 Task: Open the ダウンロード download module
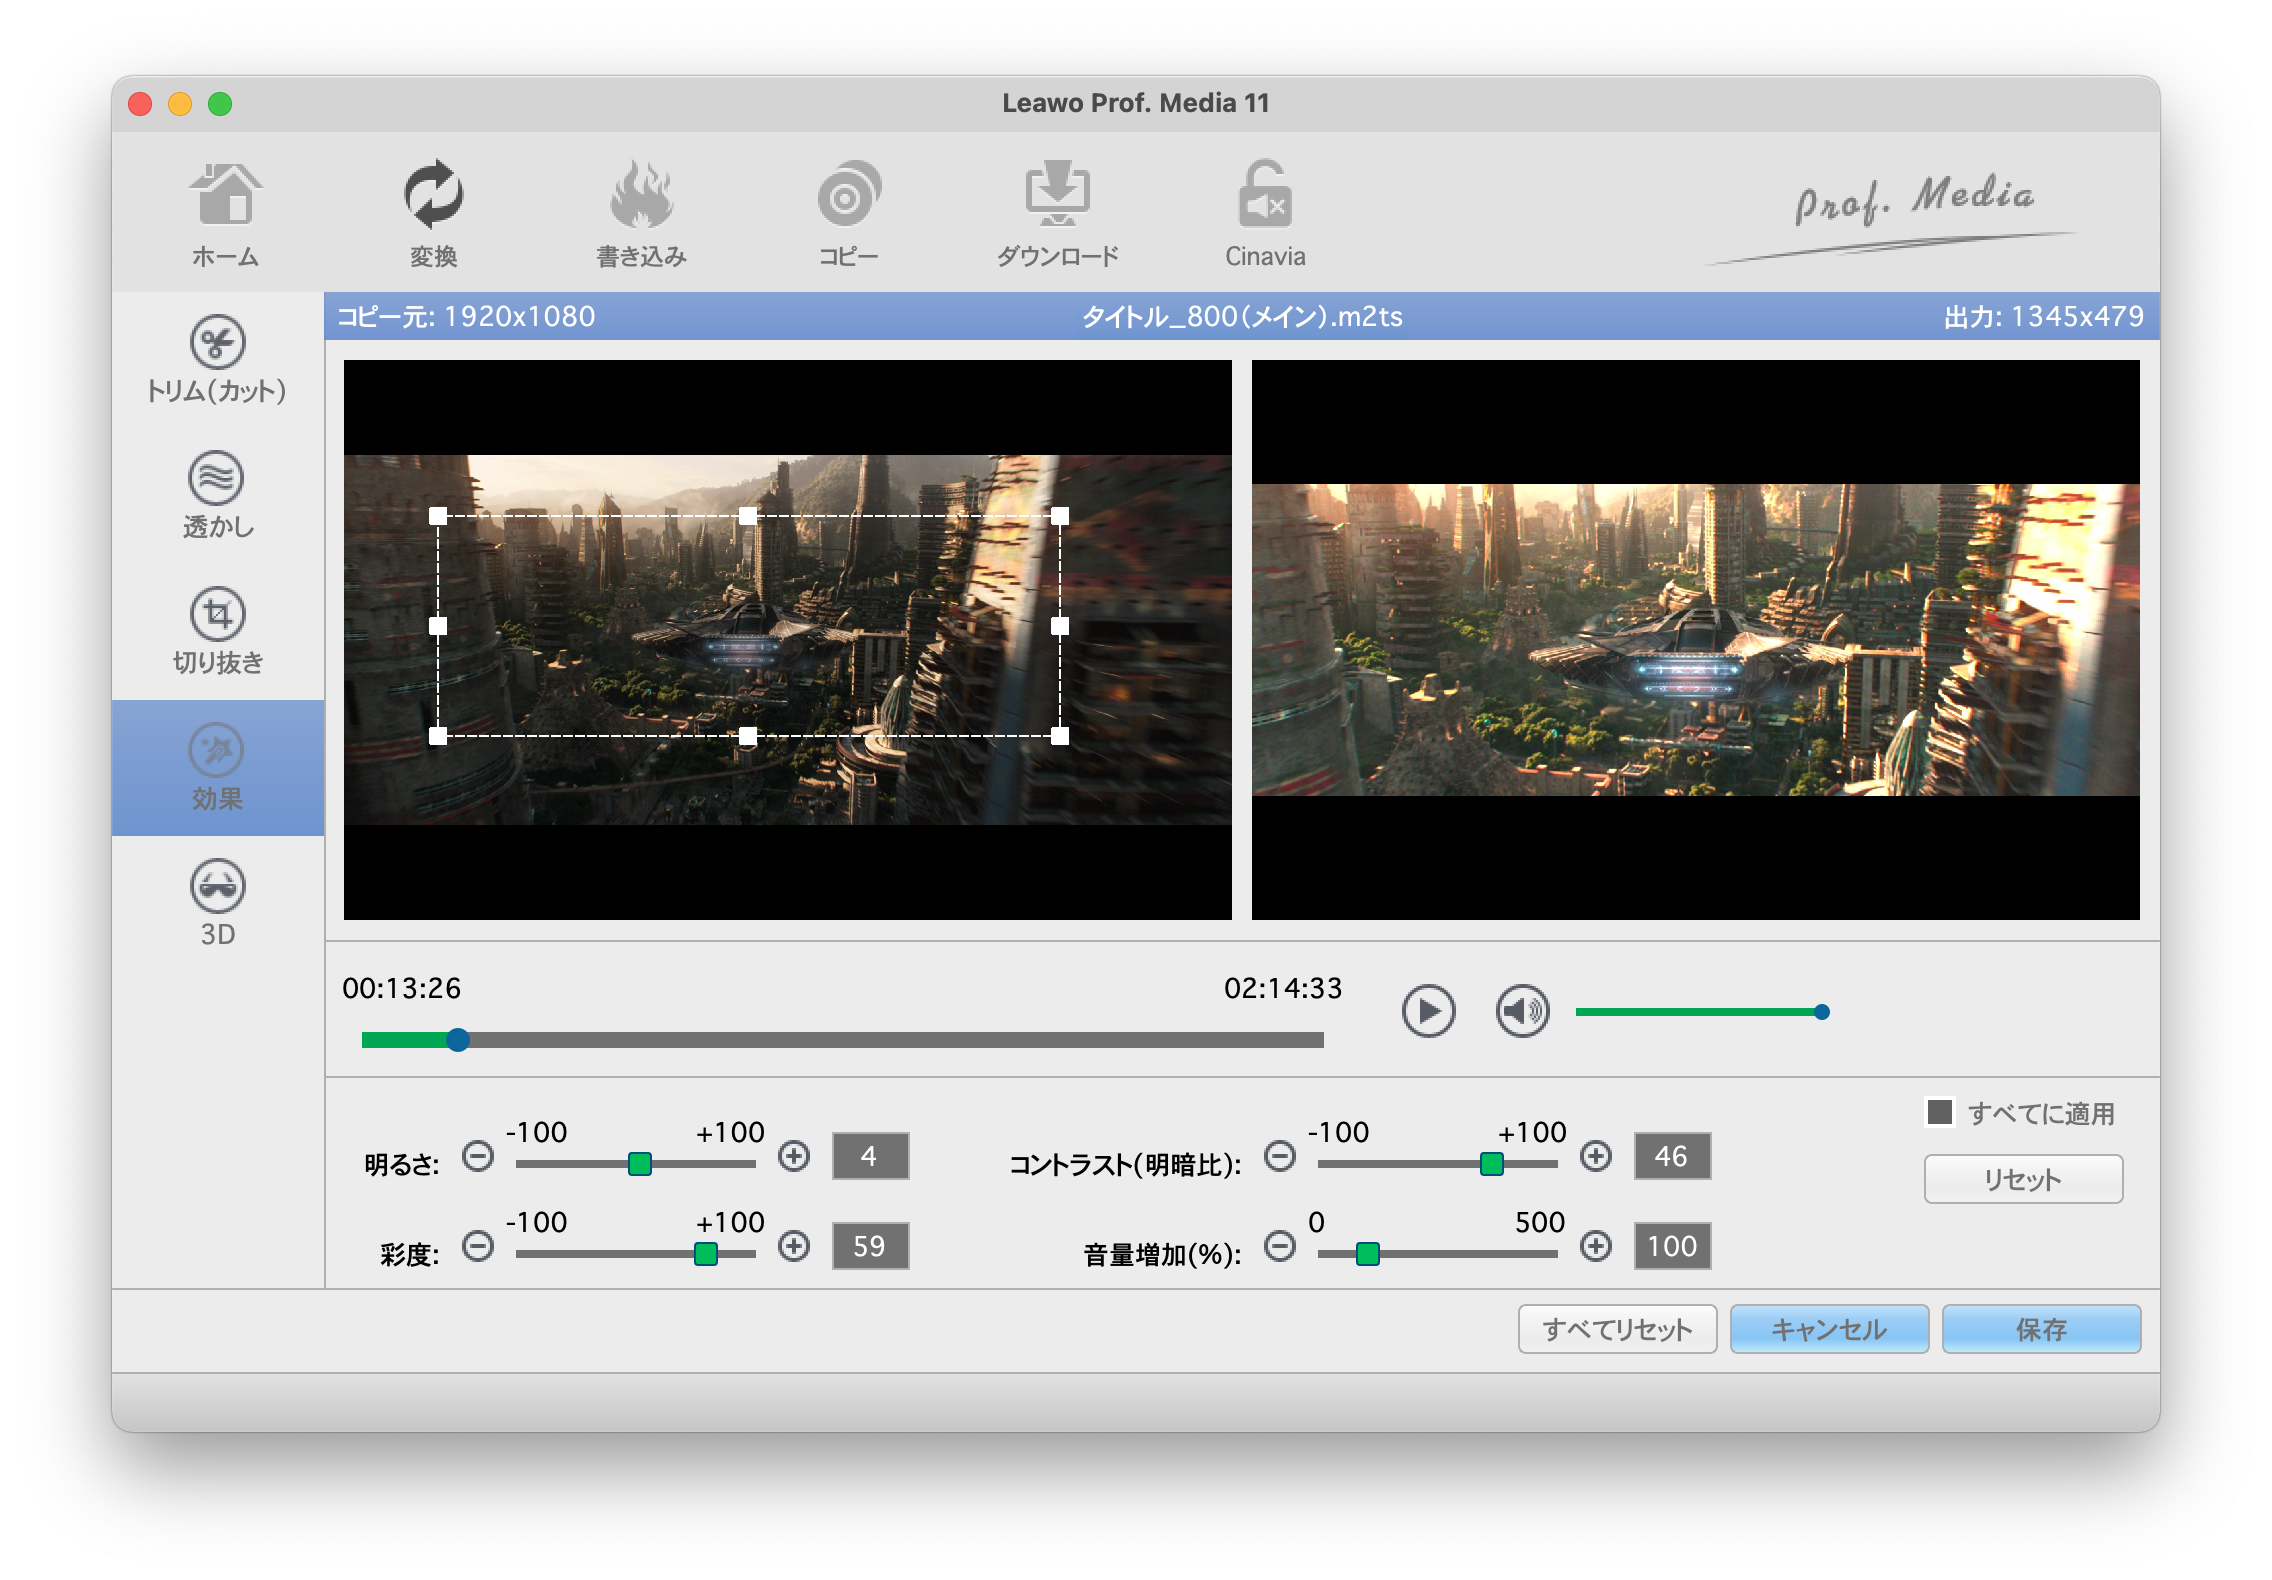pos(1057,214)
